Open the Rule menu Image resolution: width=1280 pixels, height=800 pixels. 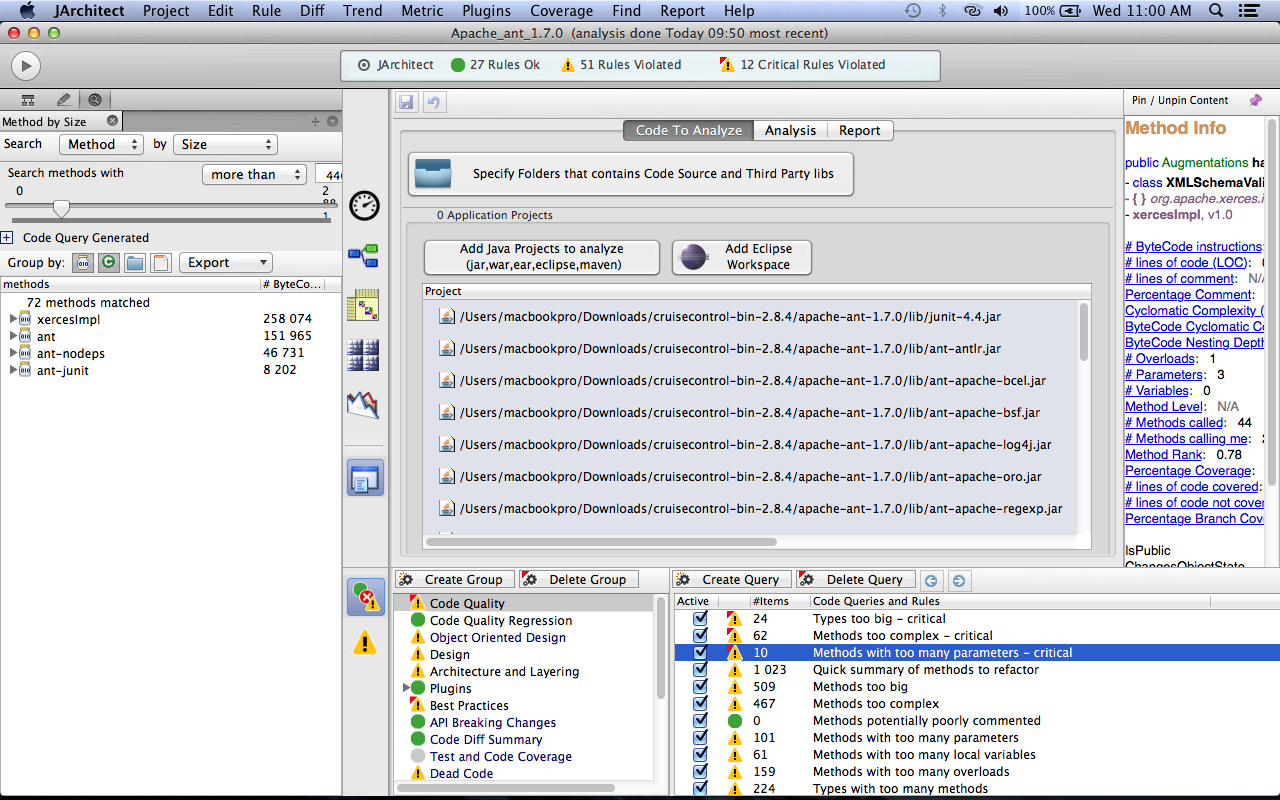pos(266,11)
